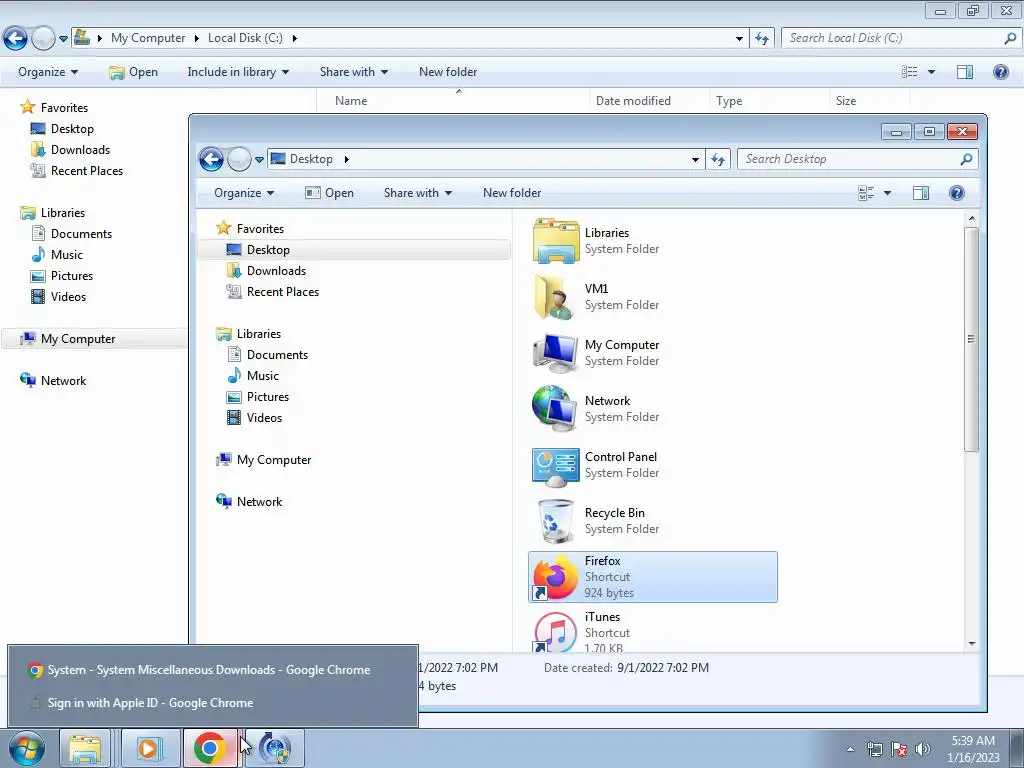
Task: Select Network in Local Disk window sidebar
Action: coord(63,381)
